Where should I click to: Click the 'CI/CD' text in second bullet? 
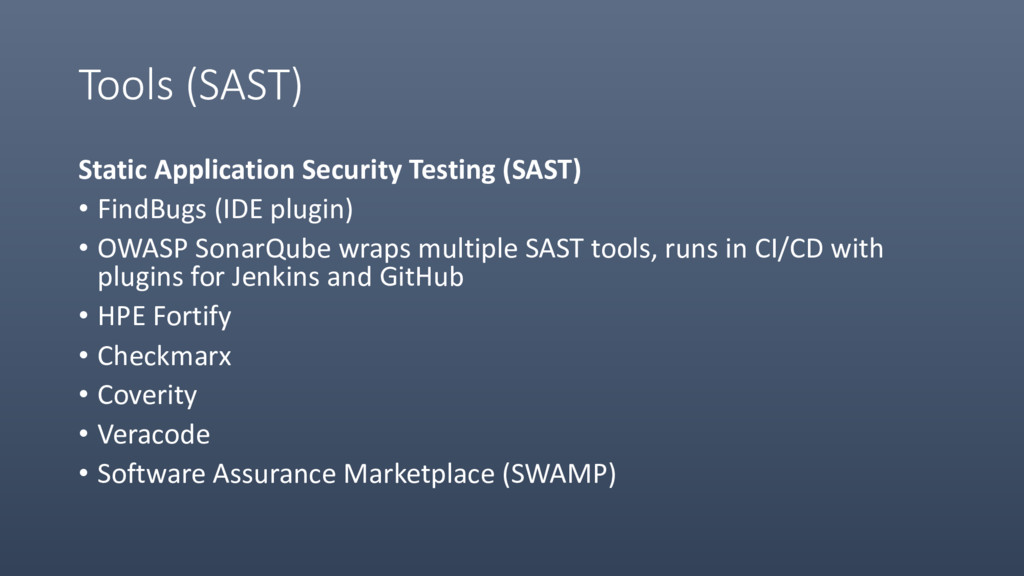point(789,249)
